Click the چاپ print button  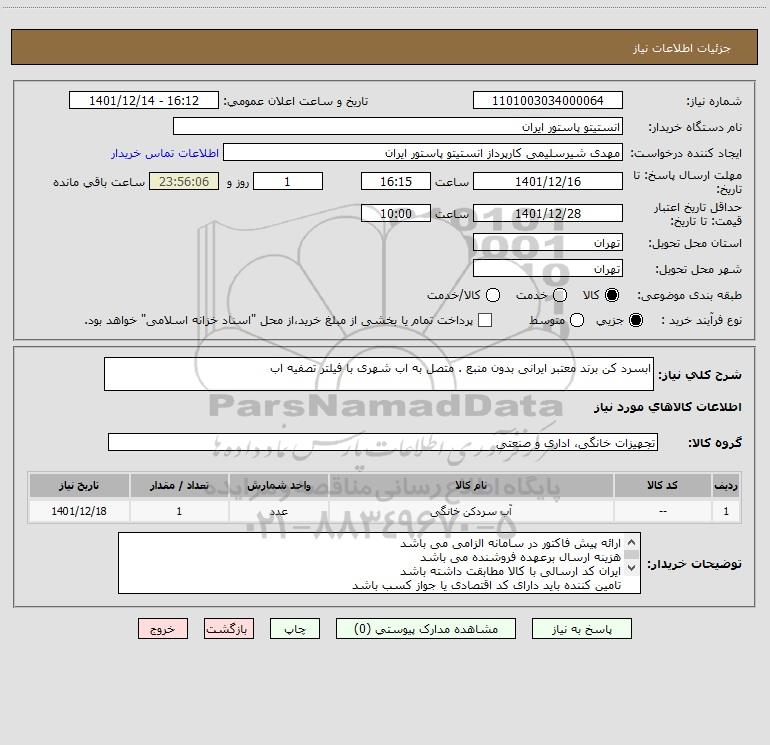coord(295,629)
